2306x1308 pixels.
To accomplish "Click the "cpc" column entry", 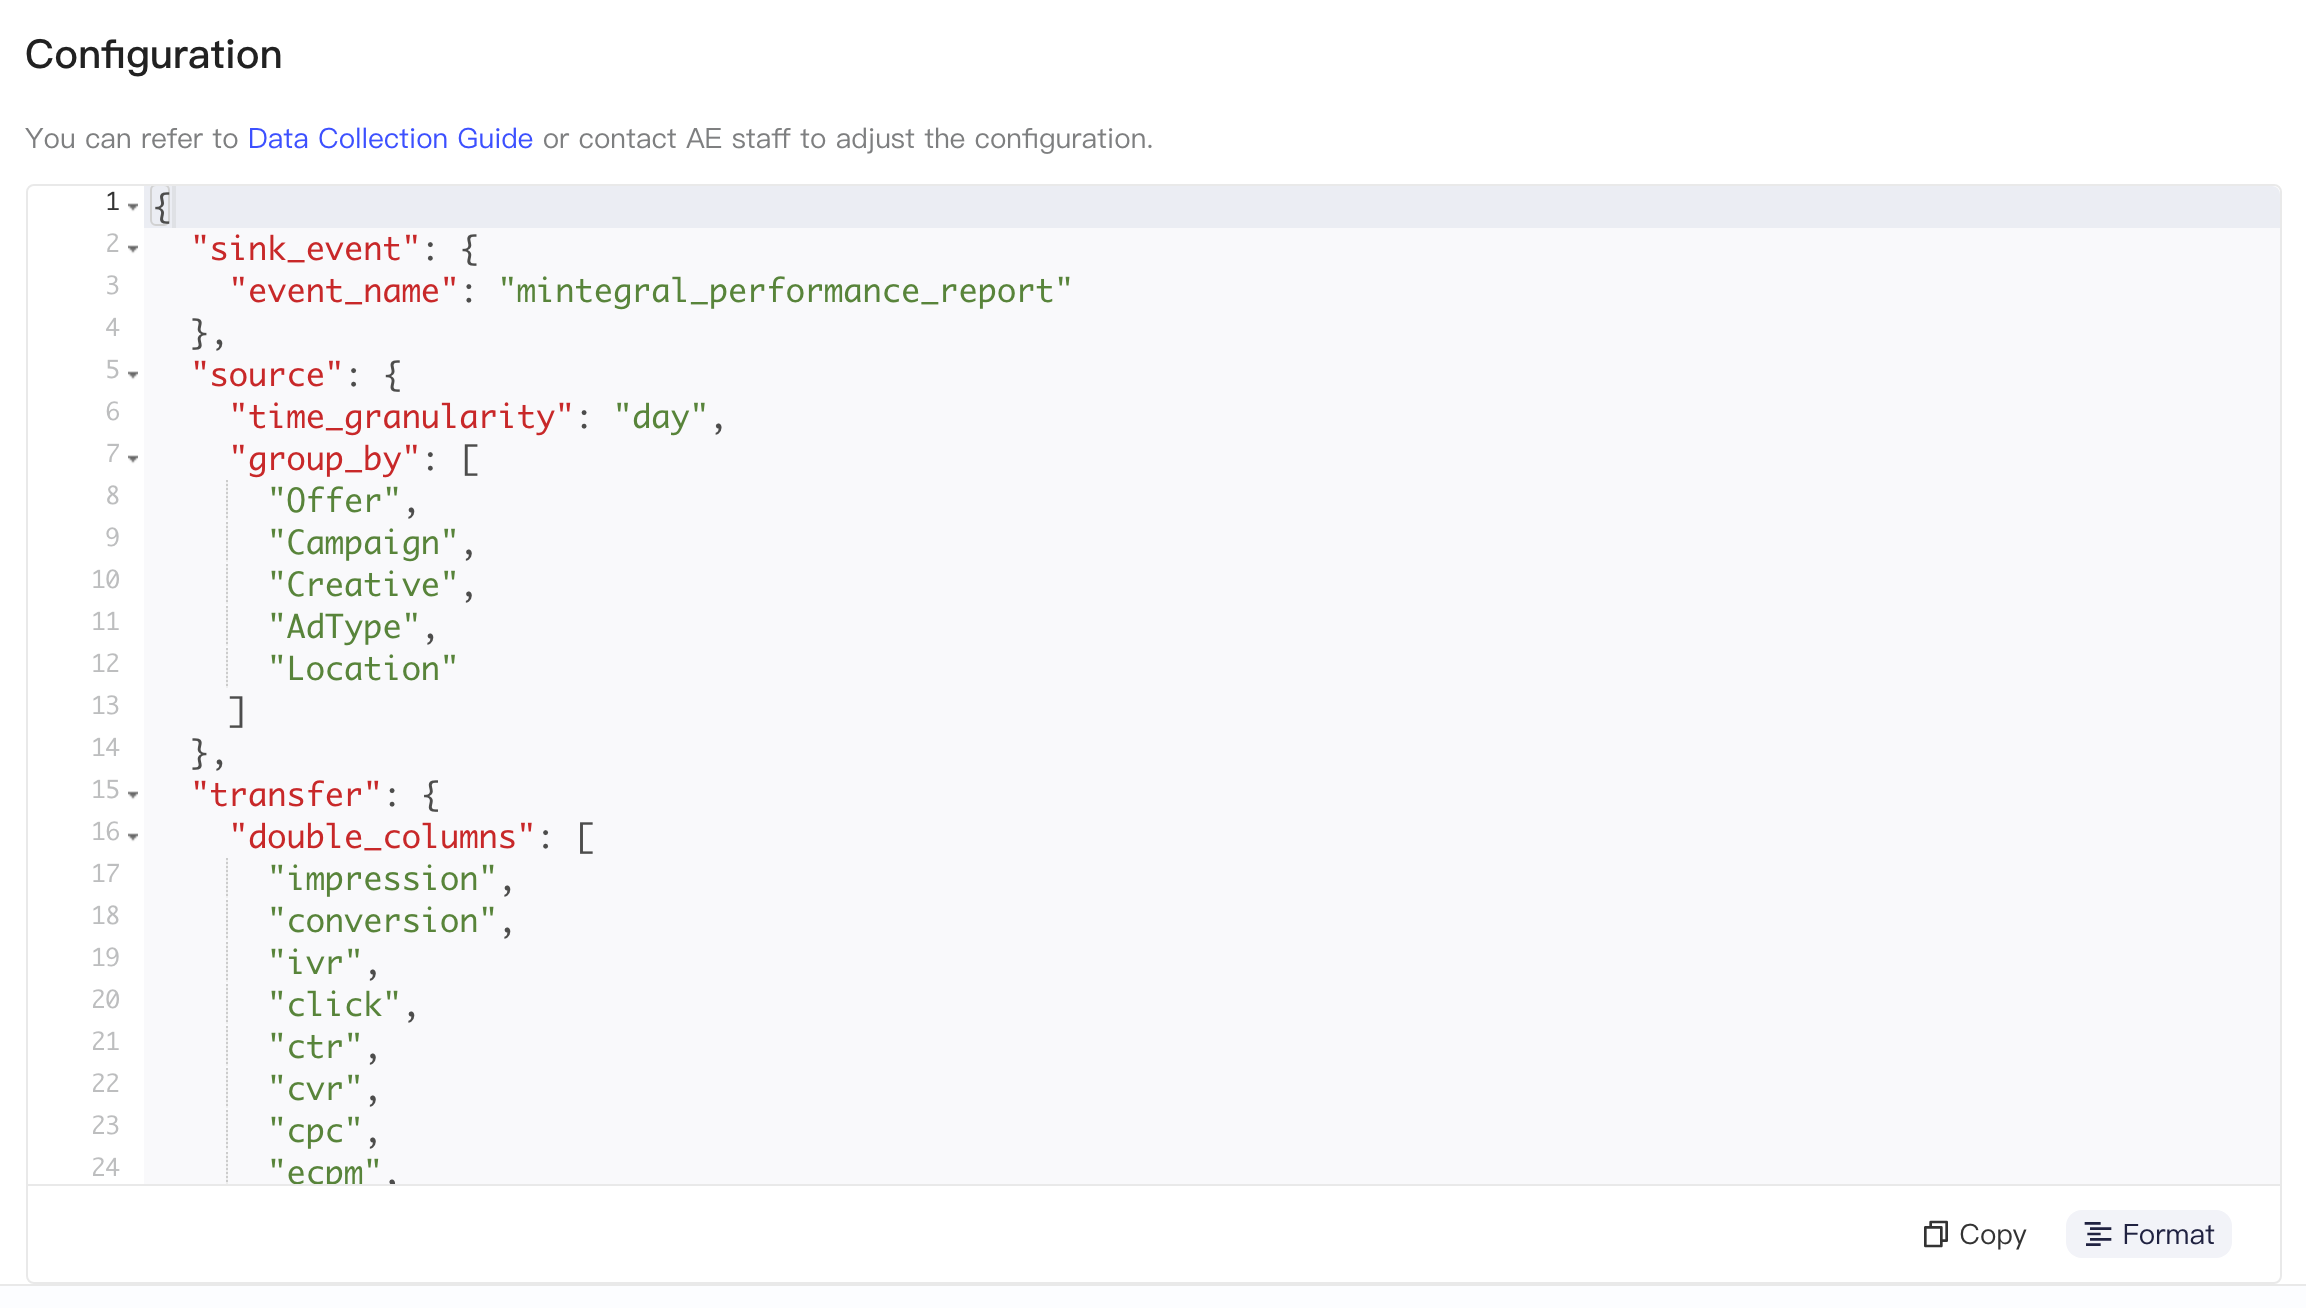I will click(315, 1131).
